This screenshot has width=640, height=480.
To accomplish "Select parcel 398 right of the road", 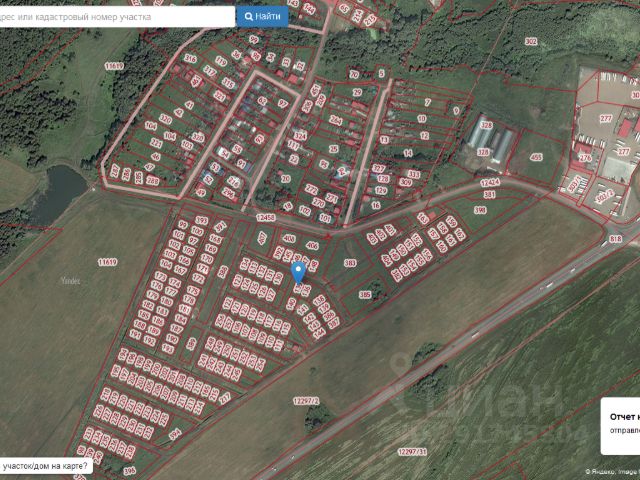I will click(479, 210).
